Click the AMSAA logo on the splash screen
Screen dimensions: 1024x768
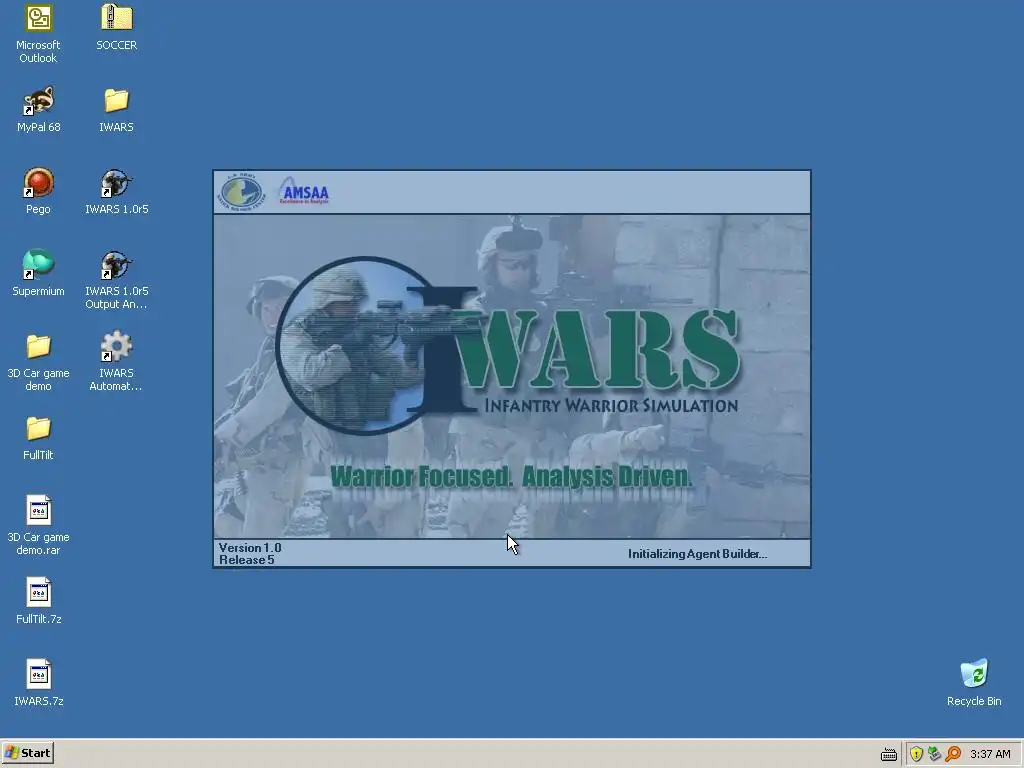304,191
